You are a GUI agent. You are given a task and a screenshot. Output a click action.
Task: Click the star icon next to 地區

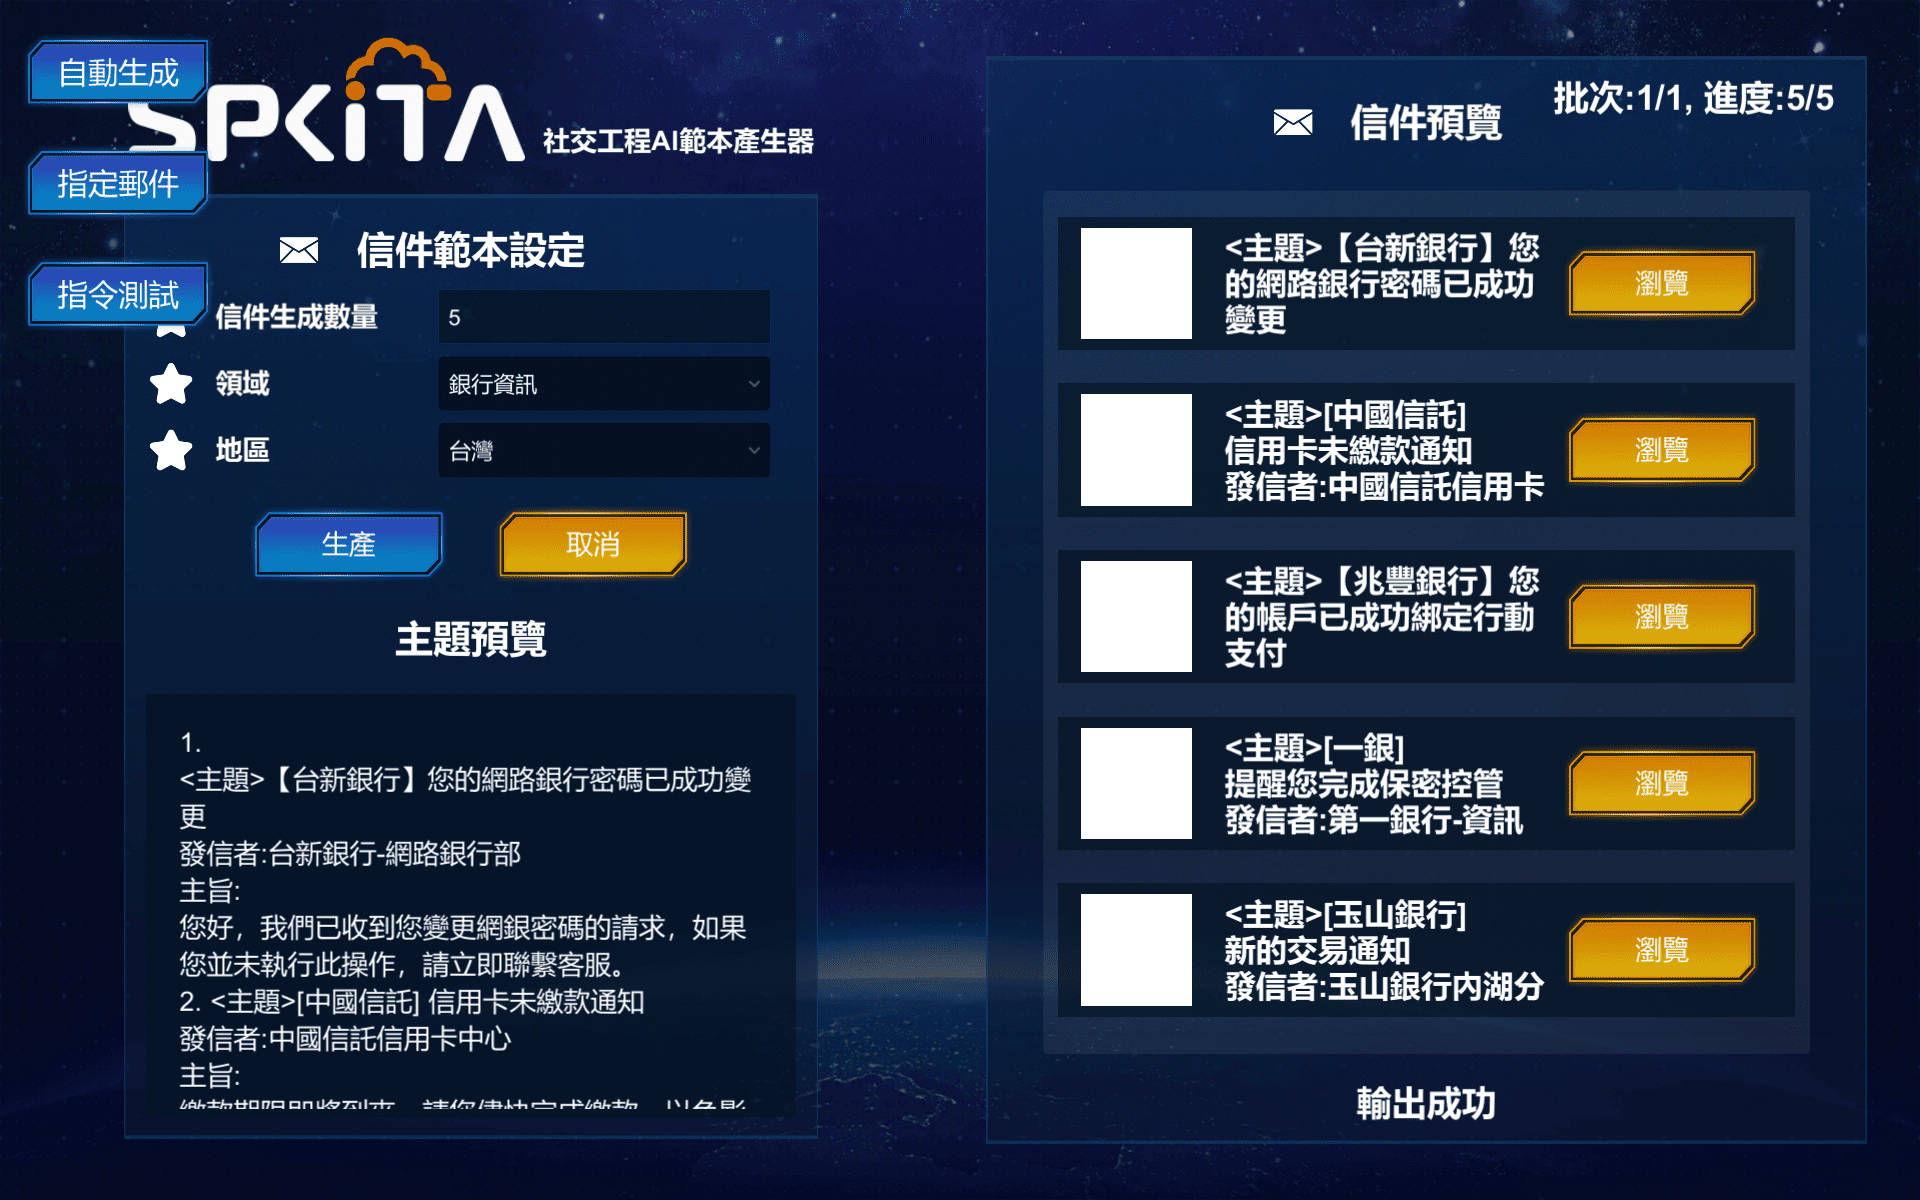point(171,451)
